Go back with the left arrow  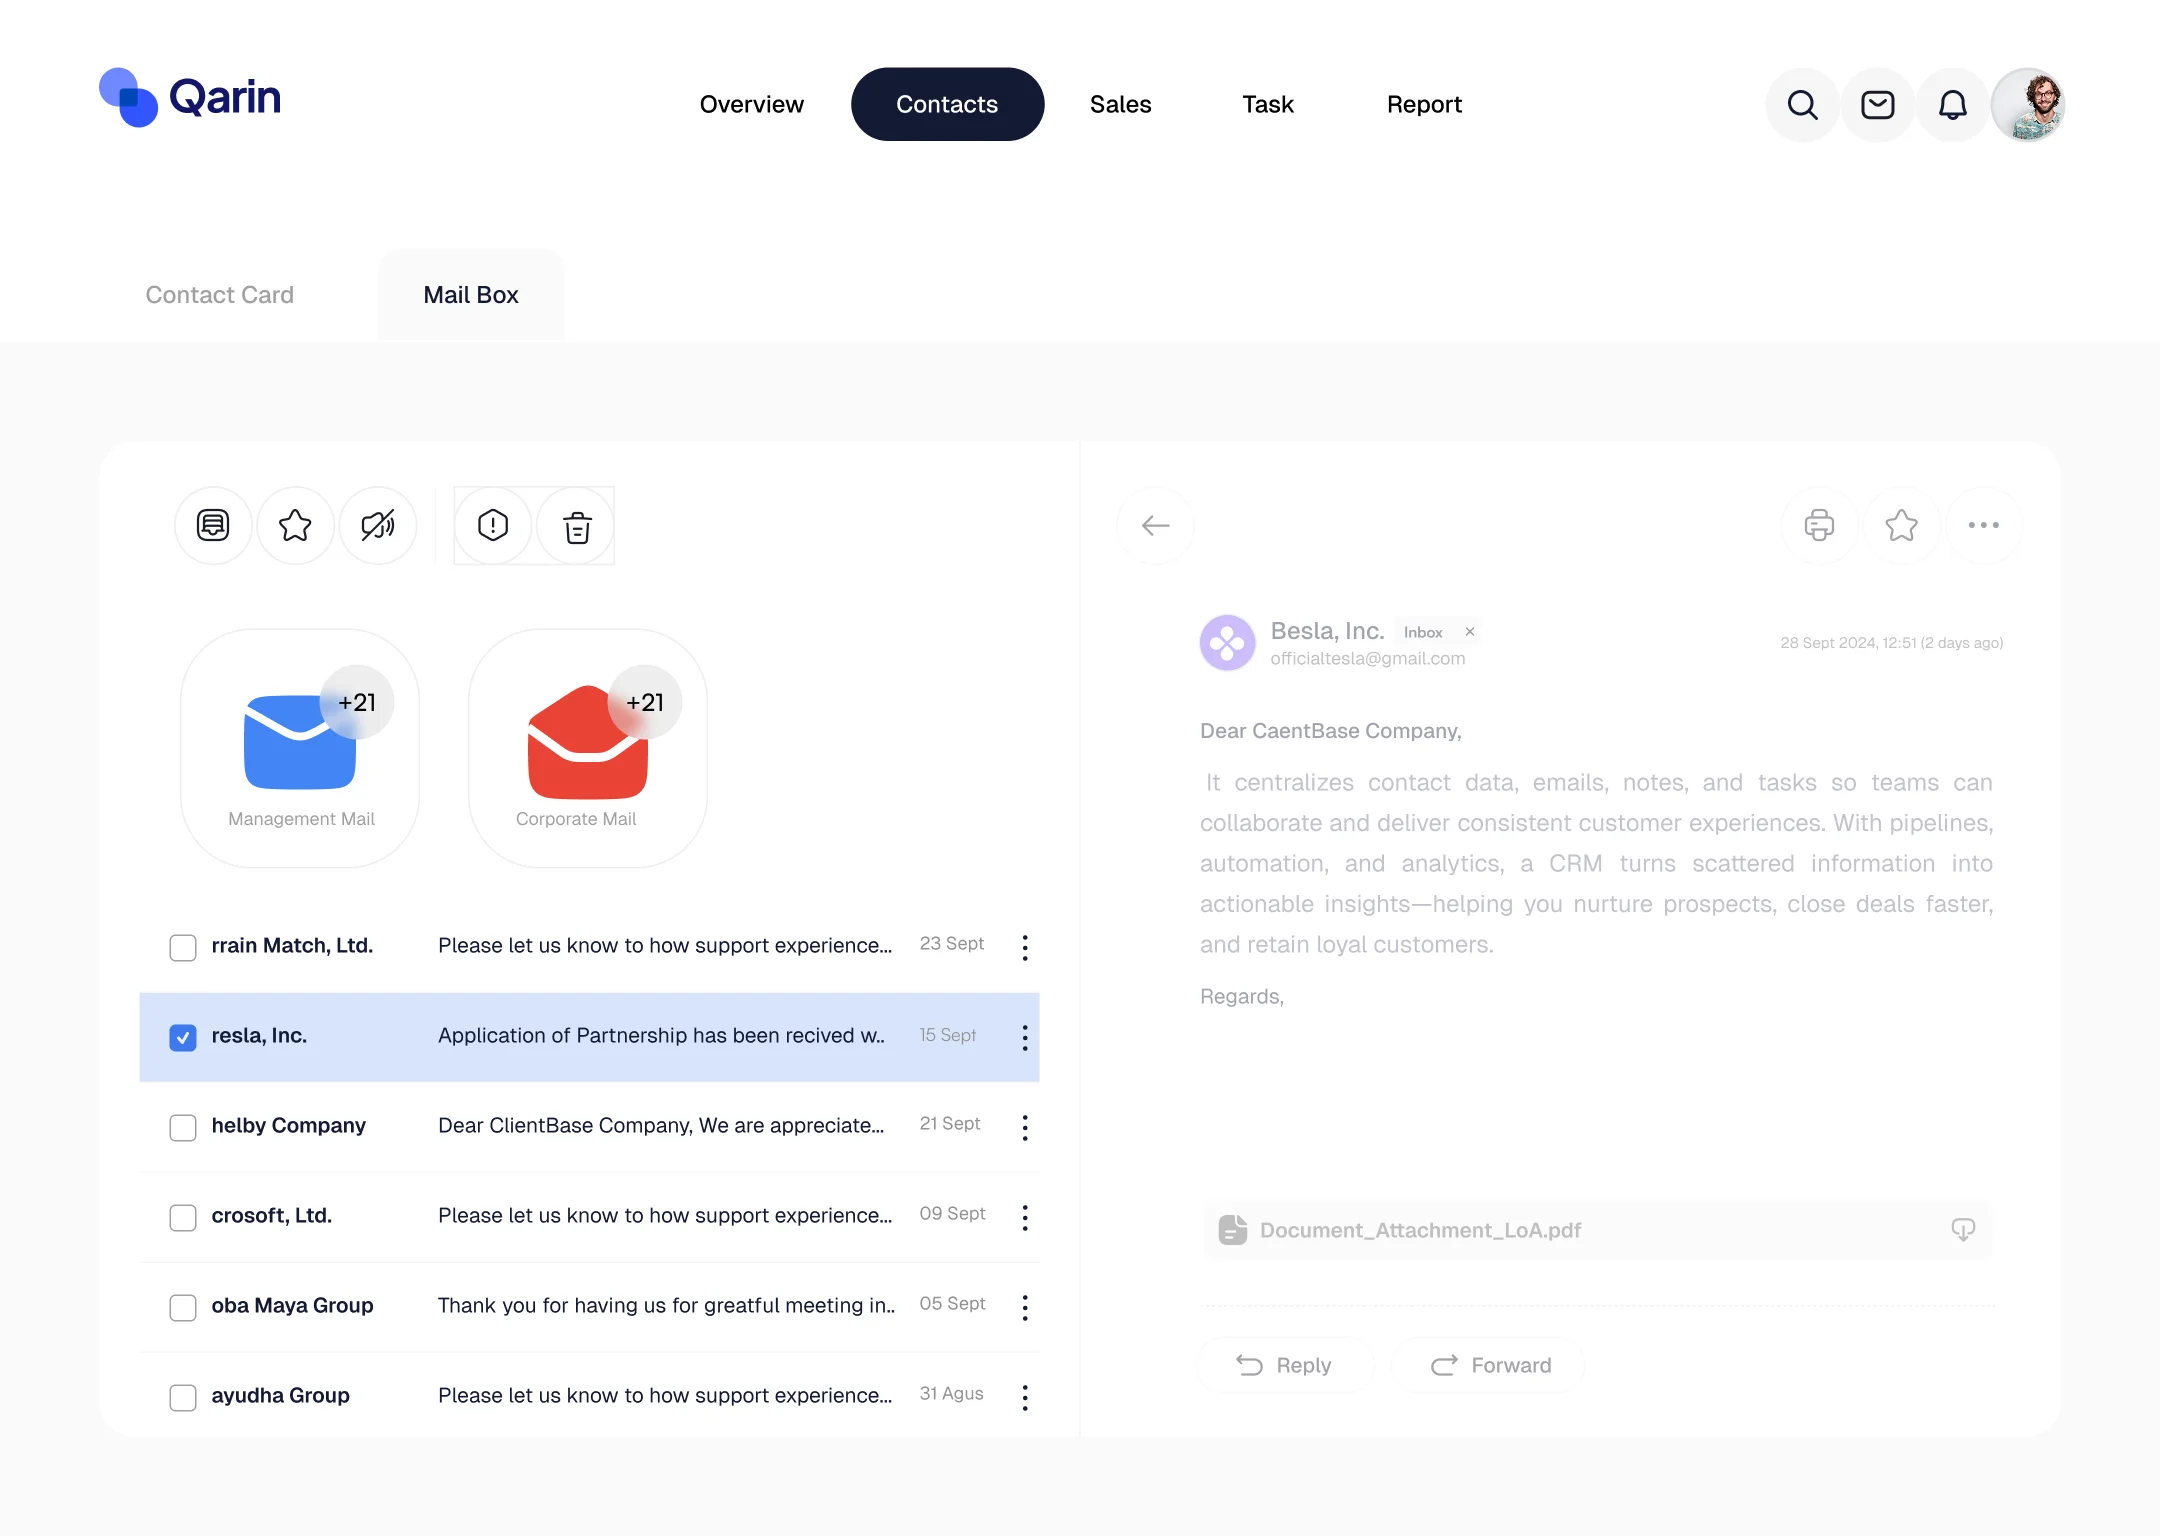(x=1155, y=526)
